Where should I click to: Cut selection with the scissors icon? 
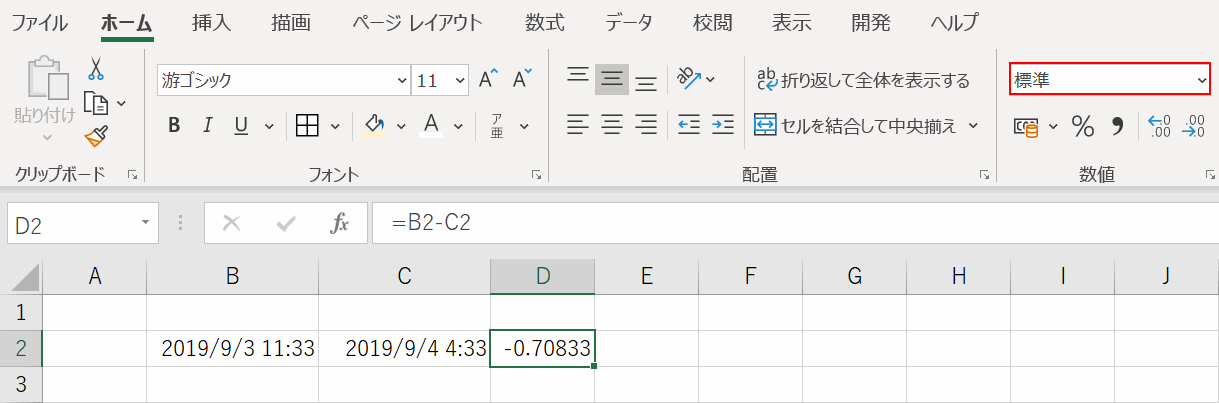(96, 68)
